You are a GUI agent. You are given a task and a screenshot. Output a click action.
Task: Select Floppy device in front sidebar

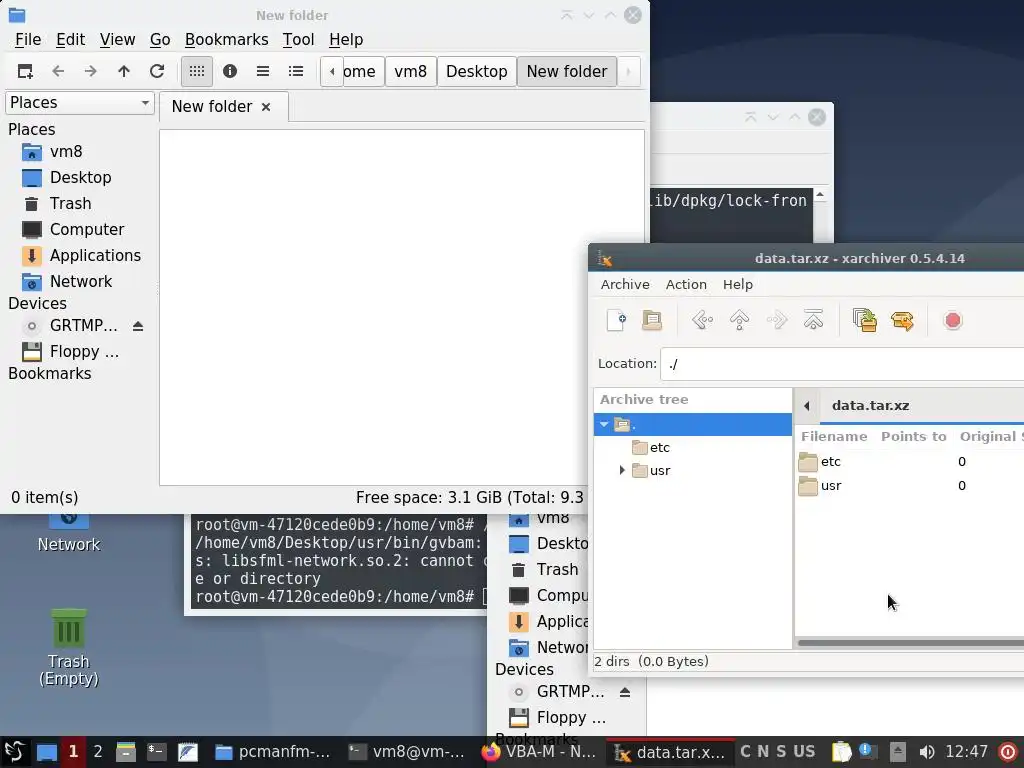point(84,351)
